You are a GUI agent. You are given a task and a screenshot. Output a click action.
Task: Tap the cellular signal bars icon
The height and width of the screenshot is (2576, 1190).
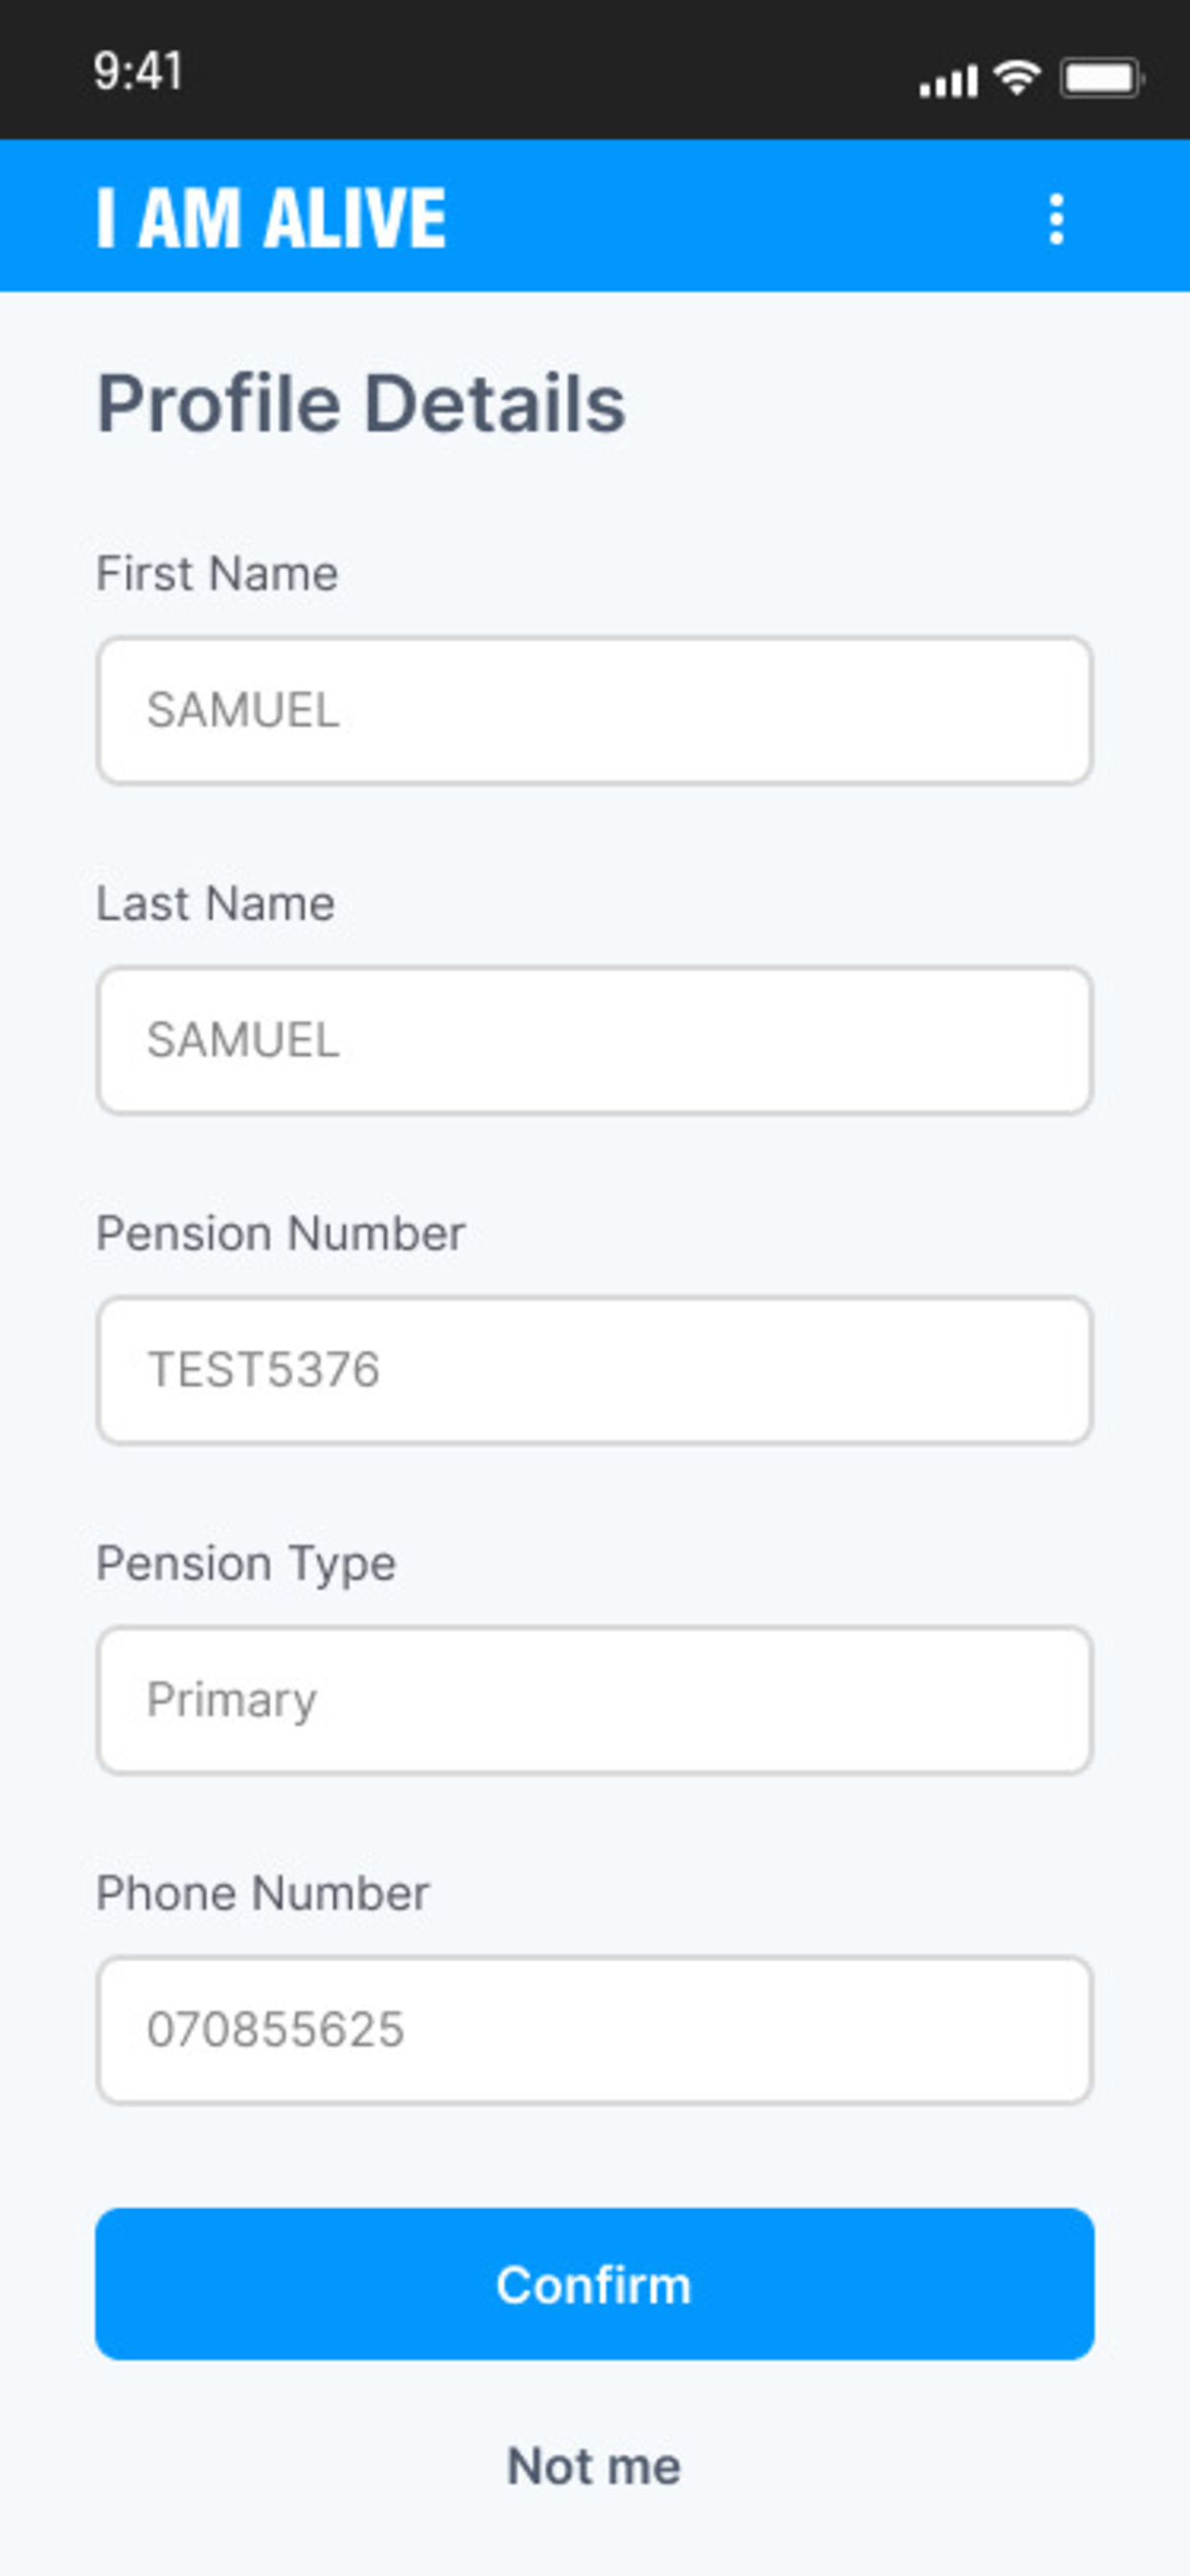point(948,81)
